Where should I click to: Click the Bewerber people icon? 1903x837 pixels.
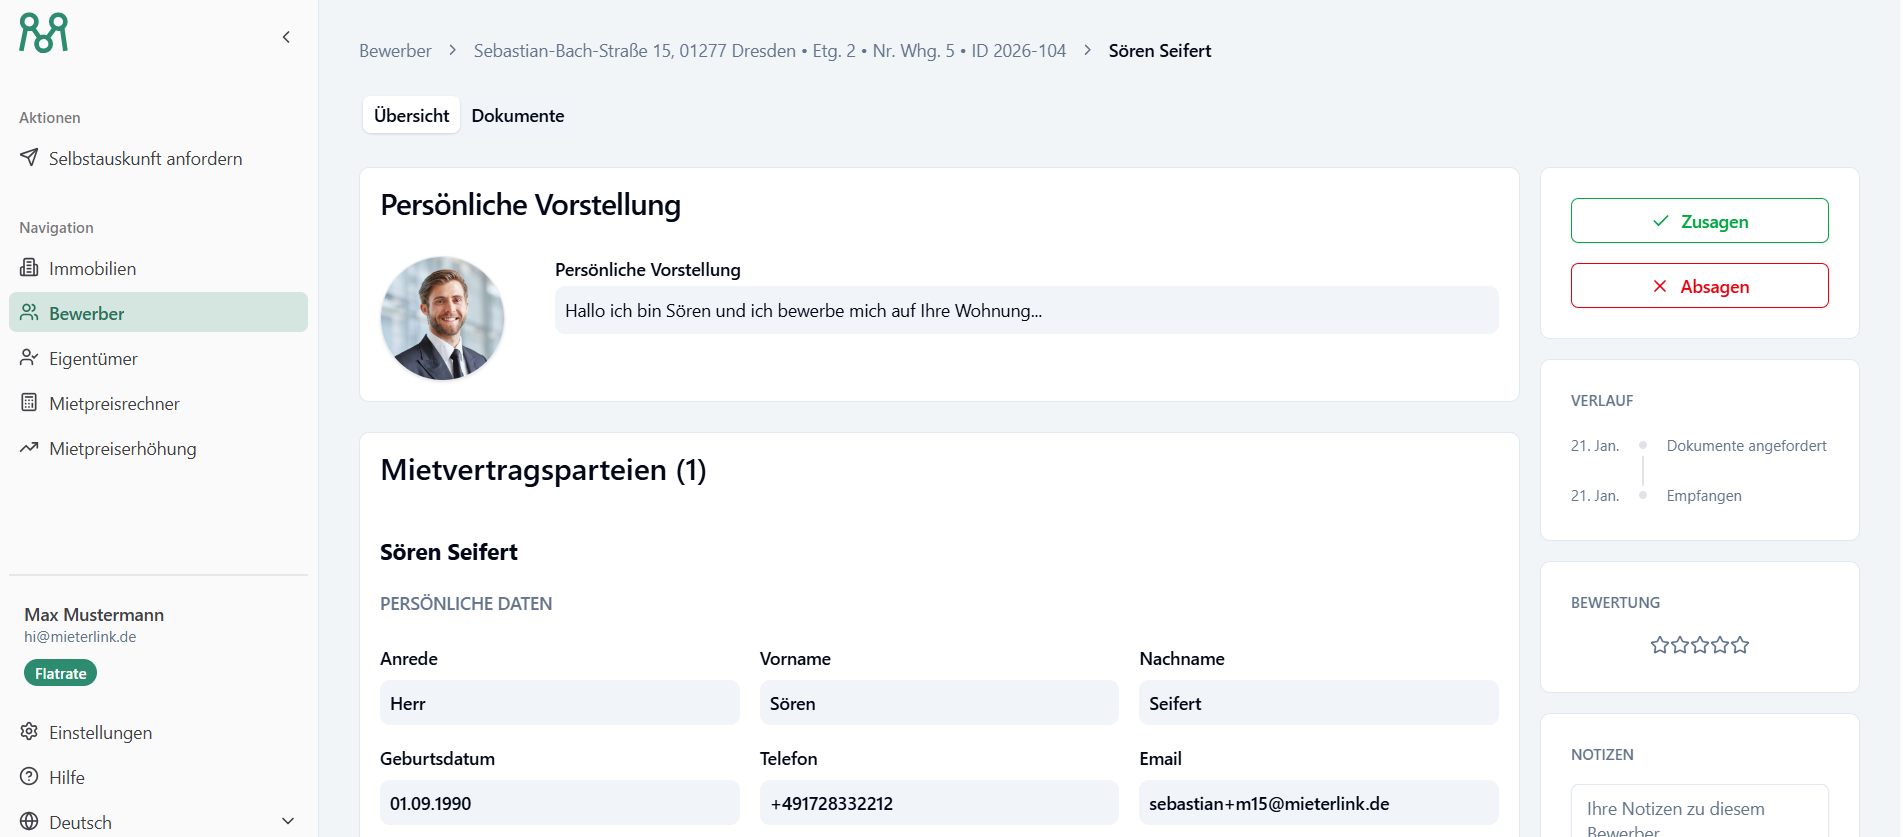coord(29,313)
